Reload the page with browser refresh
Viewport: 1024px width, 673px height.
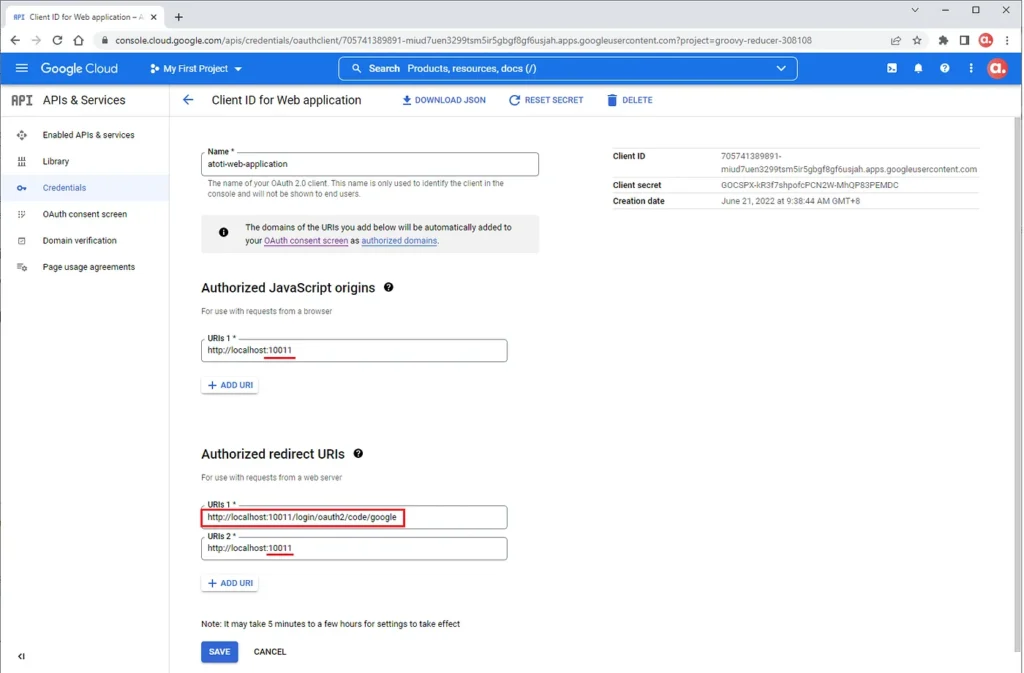[x=57, y=40]
